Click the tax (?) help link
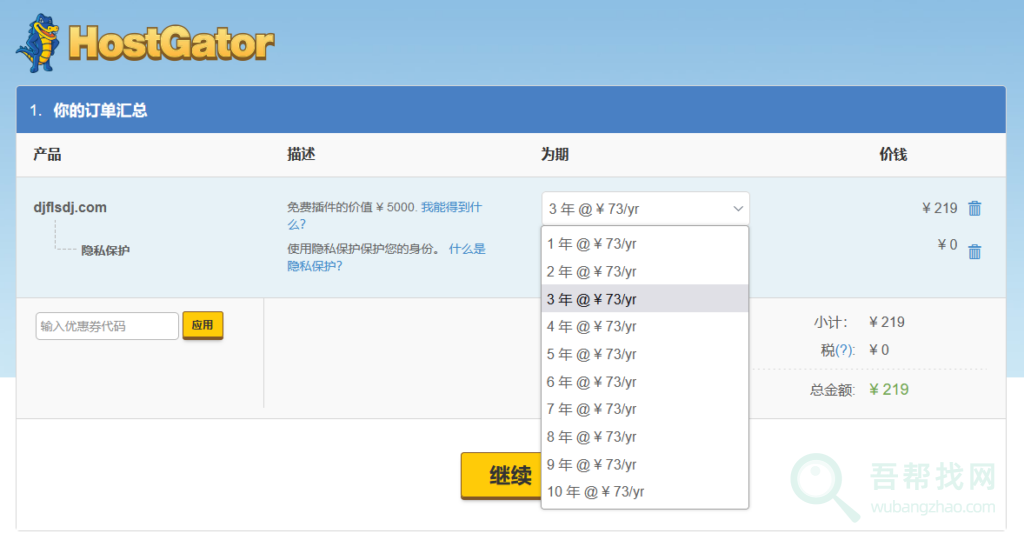The image size is (1024, 540). [x=845, y=350]
